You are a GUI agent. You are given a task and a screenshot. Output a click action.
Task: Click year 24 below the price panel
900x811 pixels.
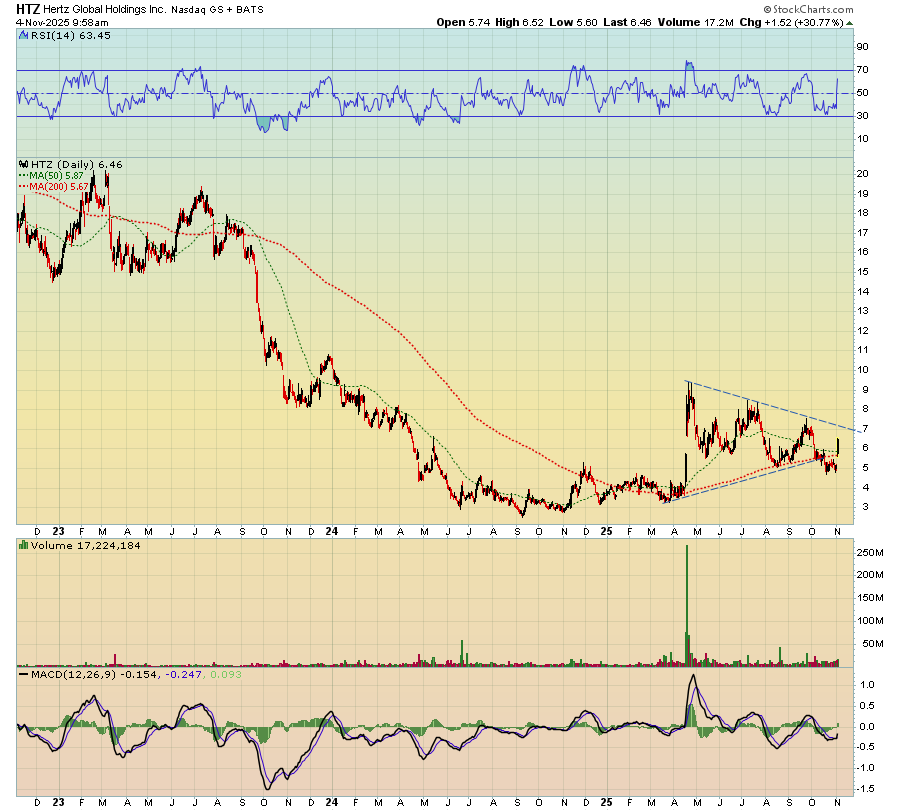click(x=332, y=531)
